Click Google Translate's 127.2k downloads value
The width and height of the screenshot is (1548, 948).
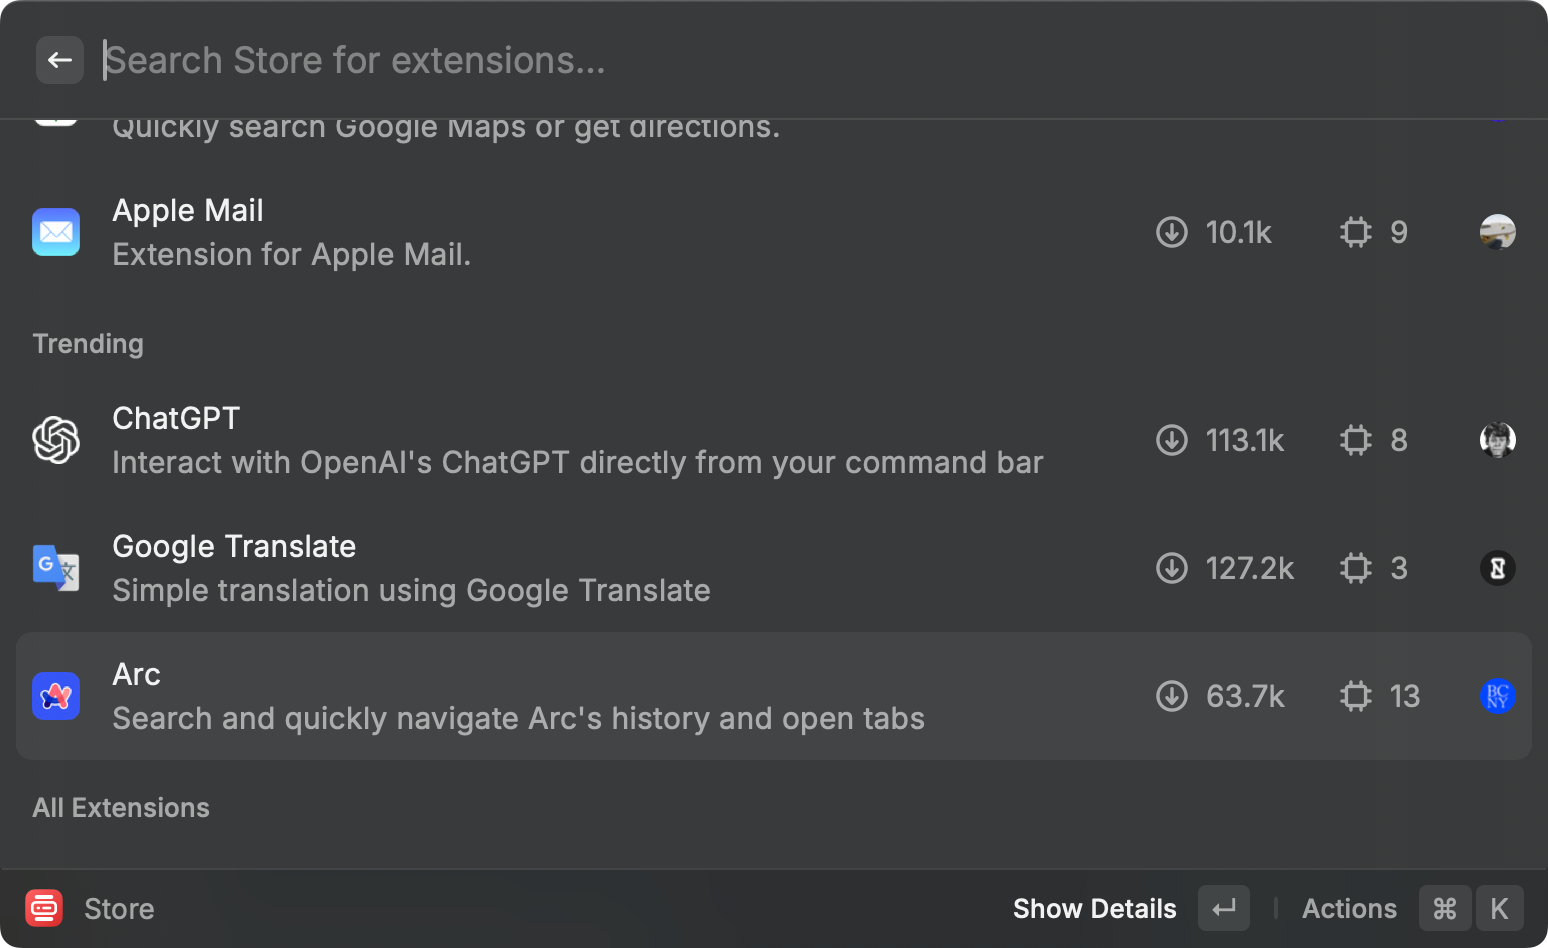pyautogui.click(x=1250, y=569)
